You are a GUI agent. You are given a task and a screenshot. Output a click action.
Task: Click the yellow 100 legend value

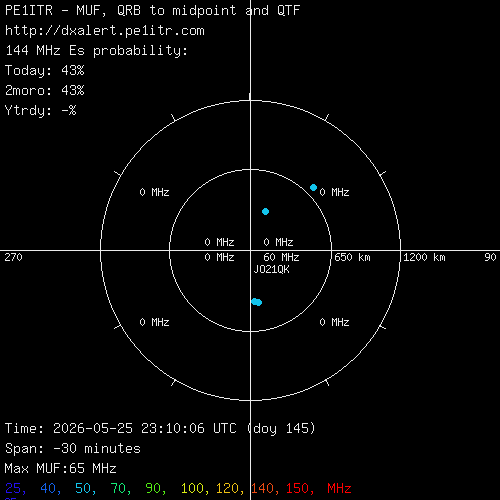coord(195,489)
